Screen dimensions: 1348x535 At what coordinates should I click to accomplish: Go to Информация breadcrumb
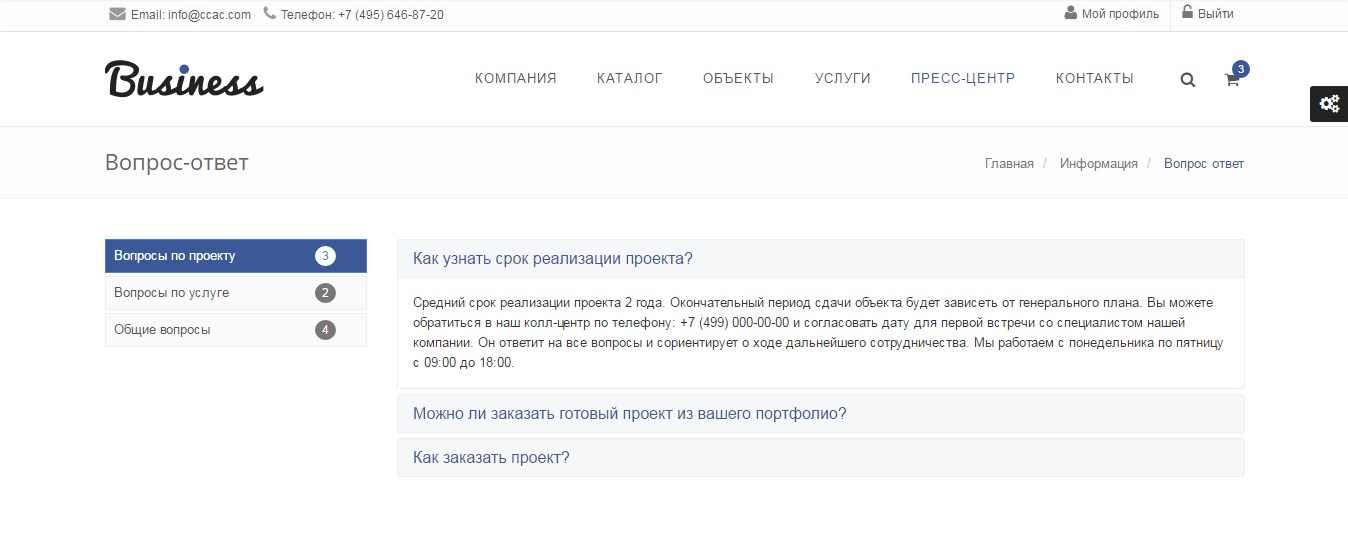click(x=1099, y=163)
